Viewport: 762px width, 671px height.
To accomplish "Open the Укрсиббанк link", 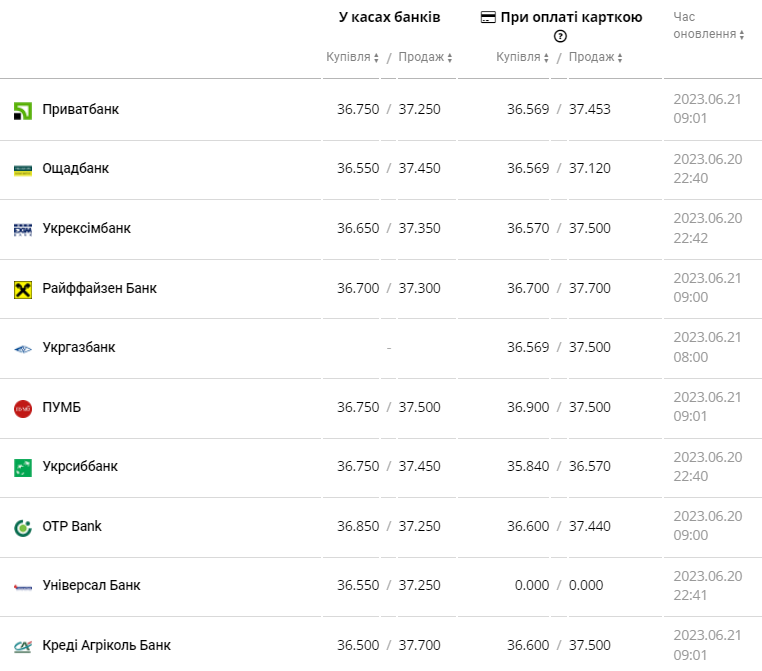I will 80,466.
